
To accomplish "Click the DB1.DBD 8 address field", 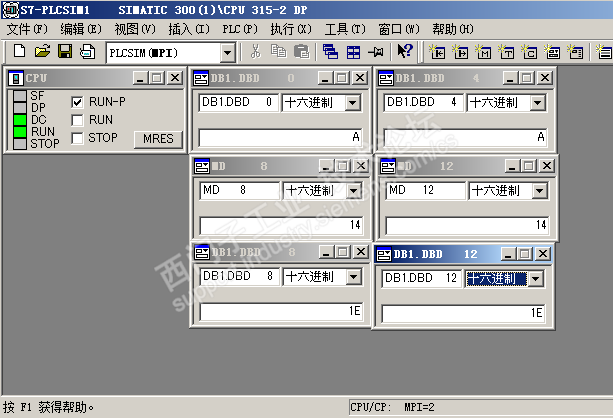I will [x=240, y=277].
